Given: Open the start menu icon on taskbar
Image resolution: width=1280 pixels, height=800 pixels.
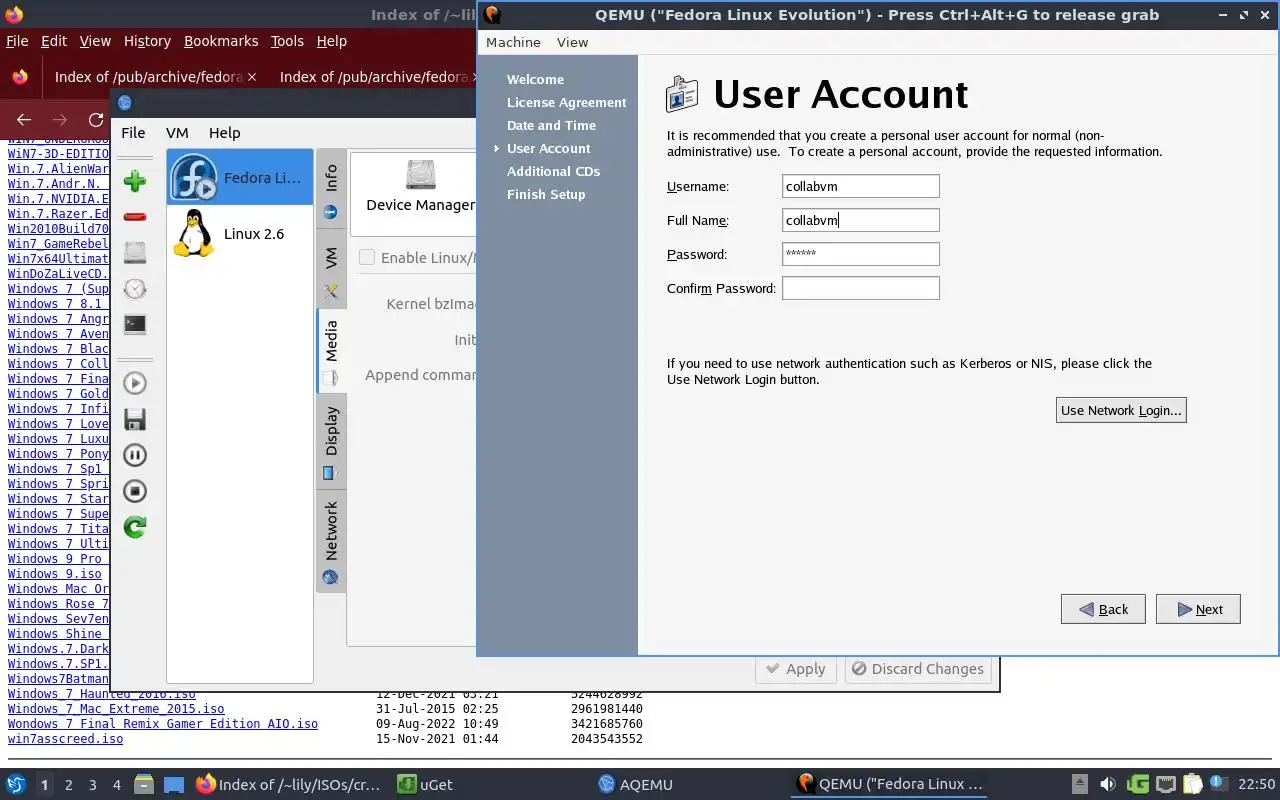Looking at the screenshot, I should pos(16,784).
